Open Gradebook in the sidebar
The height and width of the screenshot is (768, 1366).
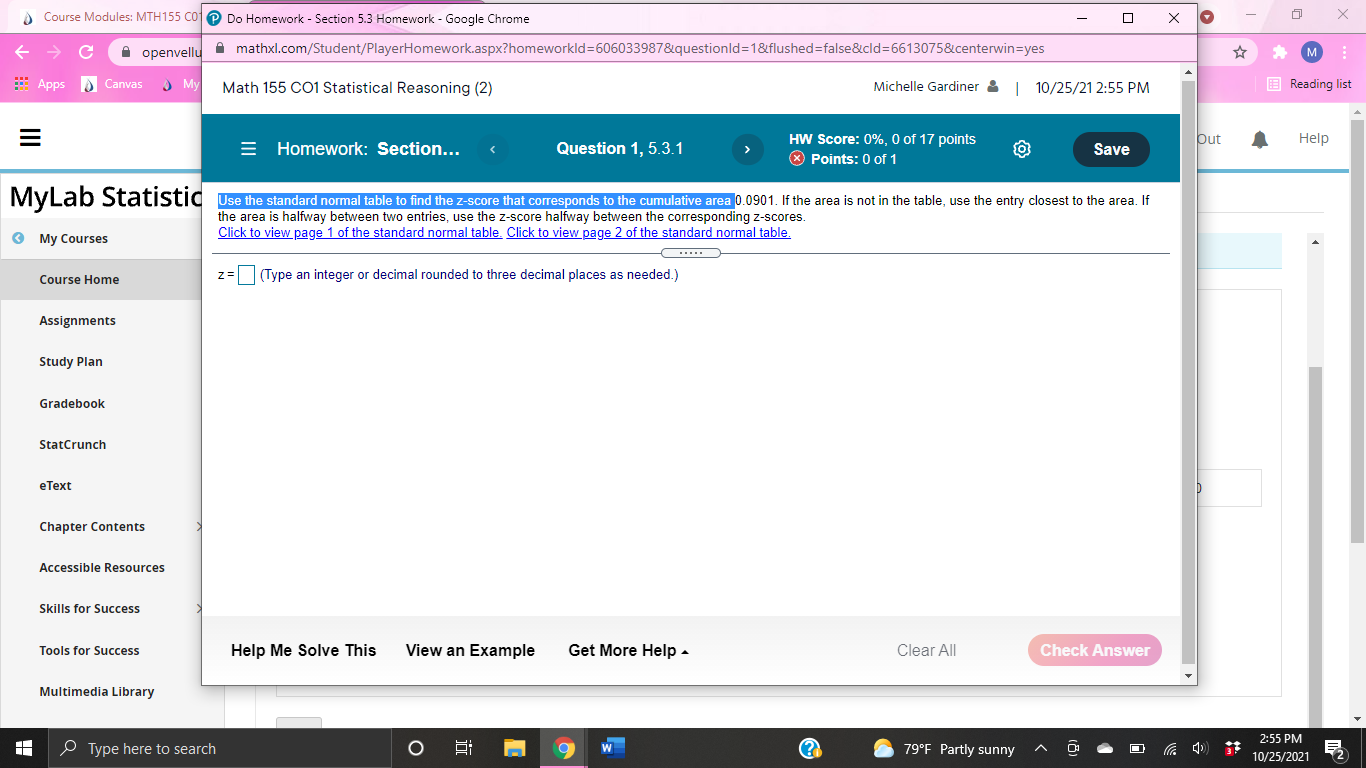(x=72, y=403)
